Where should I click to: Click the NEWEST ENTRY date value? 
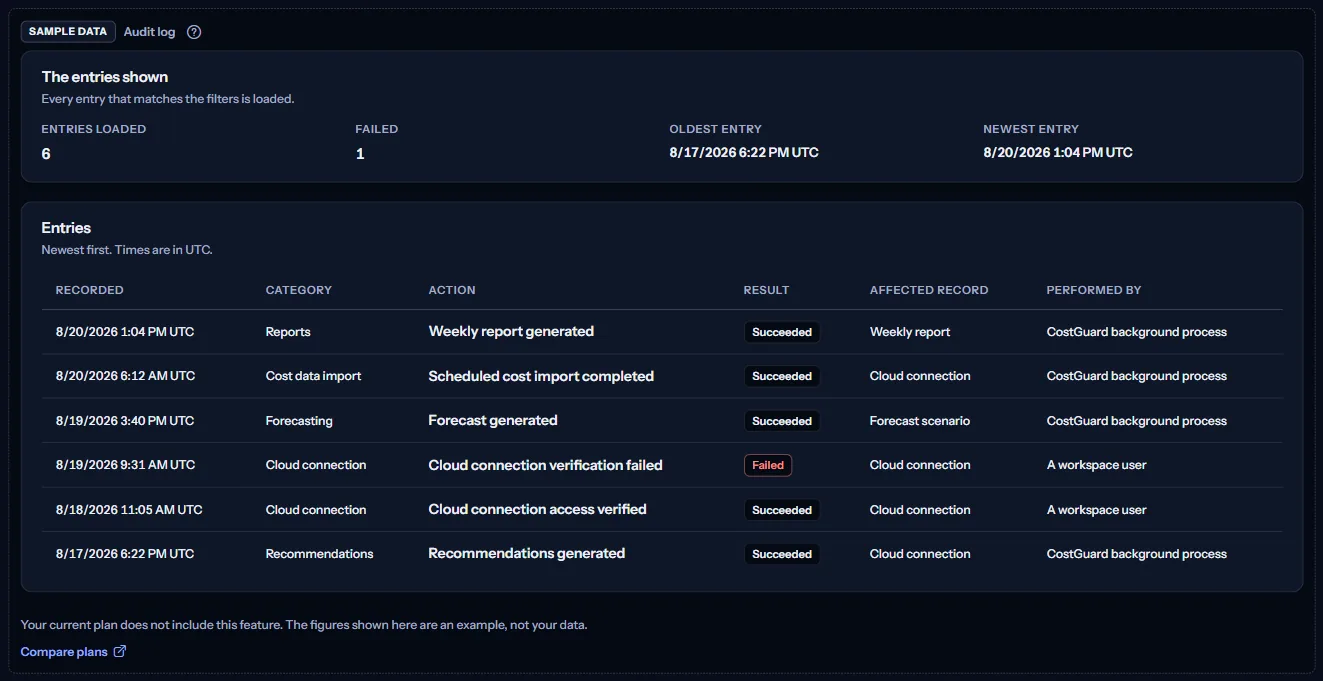(x=1058, y=153)
